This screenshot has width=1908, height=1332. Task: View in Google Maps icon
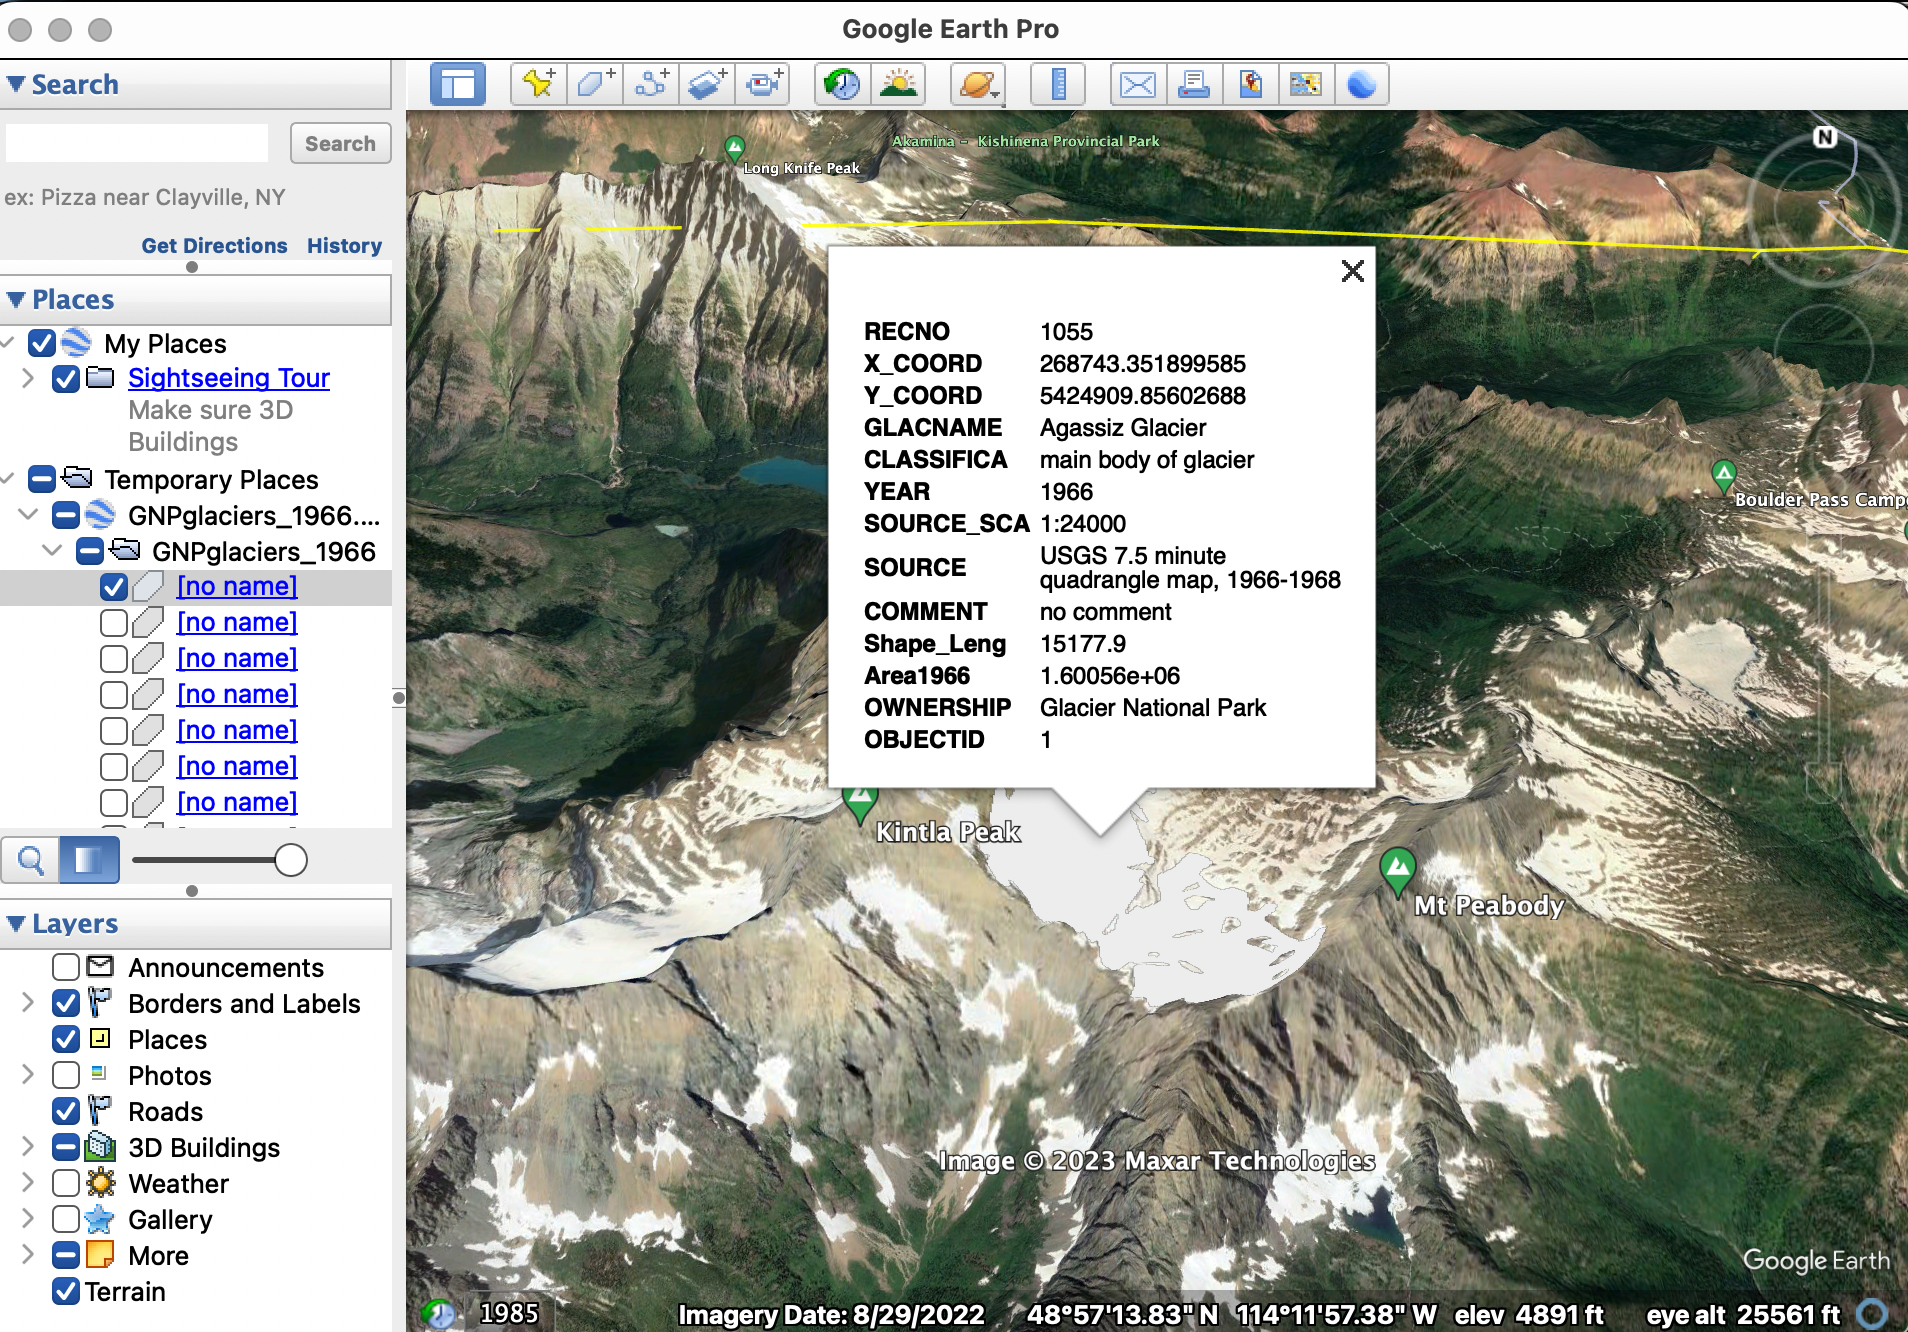pyautogui.click(x=1306, y=84)
